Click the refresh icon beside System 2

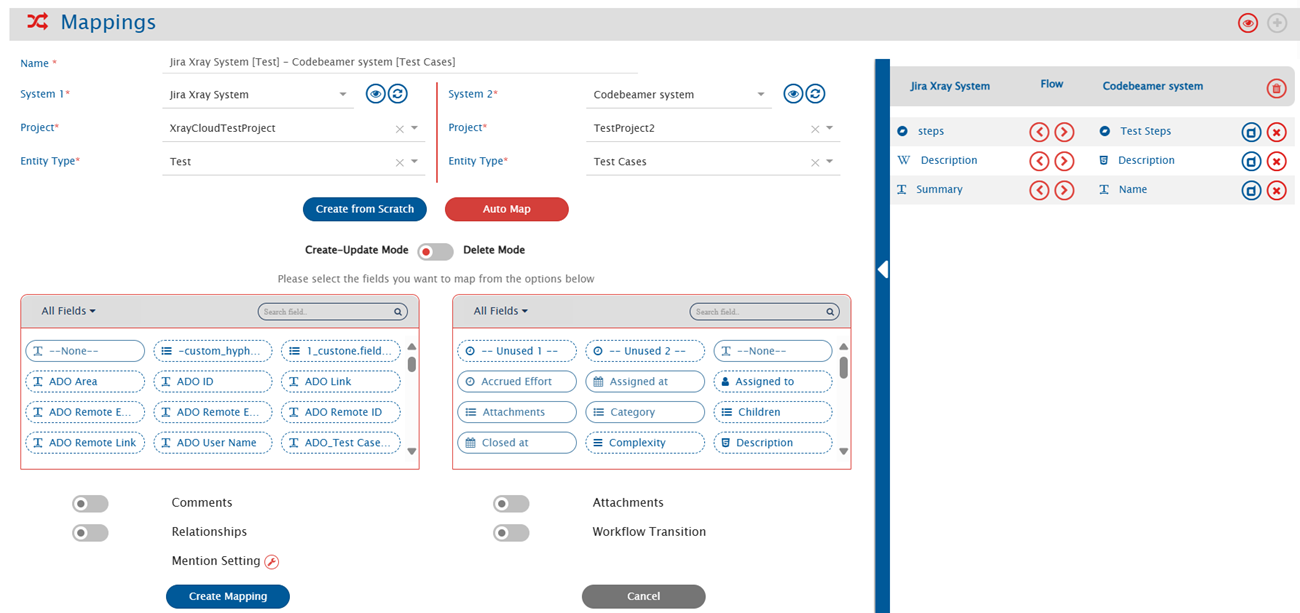[x=816, y=94]
